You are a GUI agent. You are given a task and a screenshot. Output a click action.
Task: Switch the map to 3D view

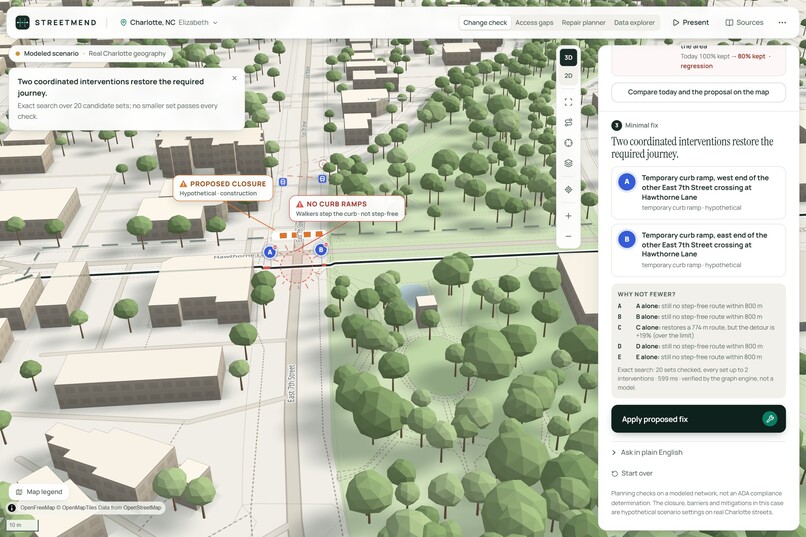[x=568, y=58]
